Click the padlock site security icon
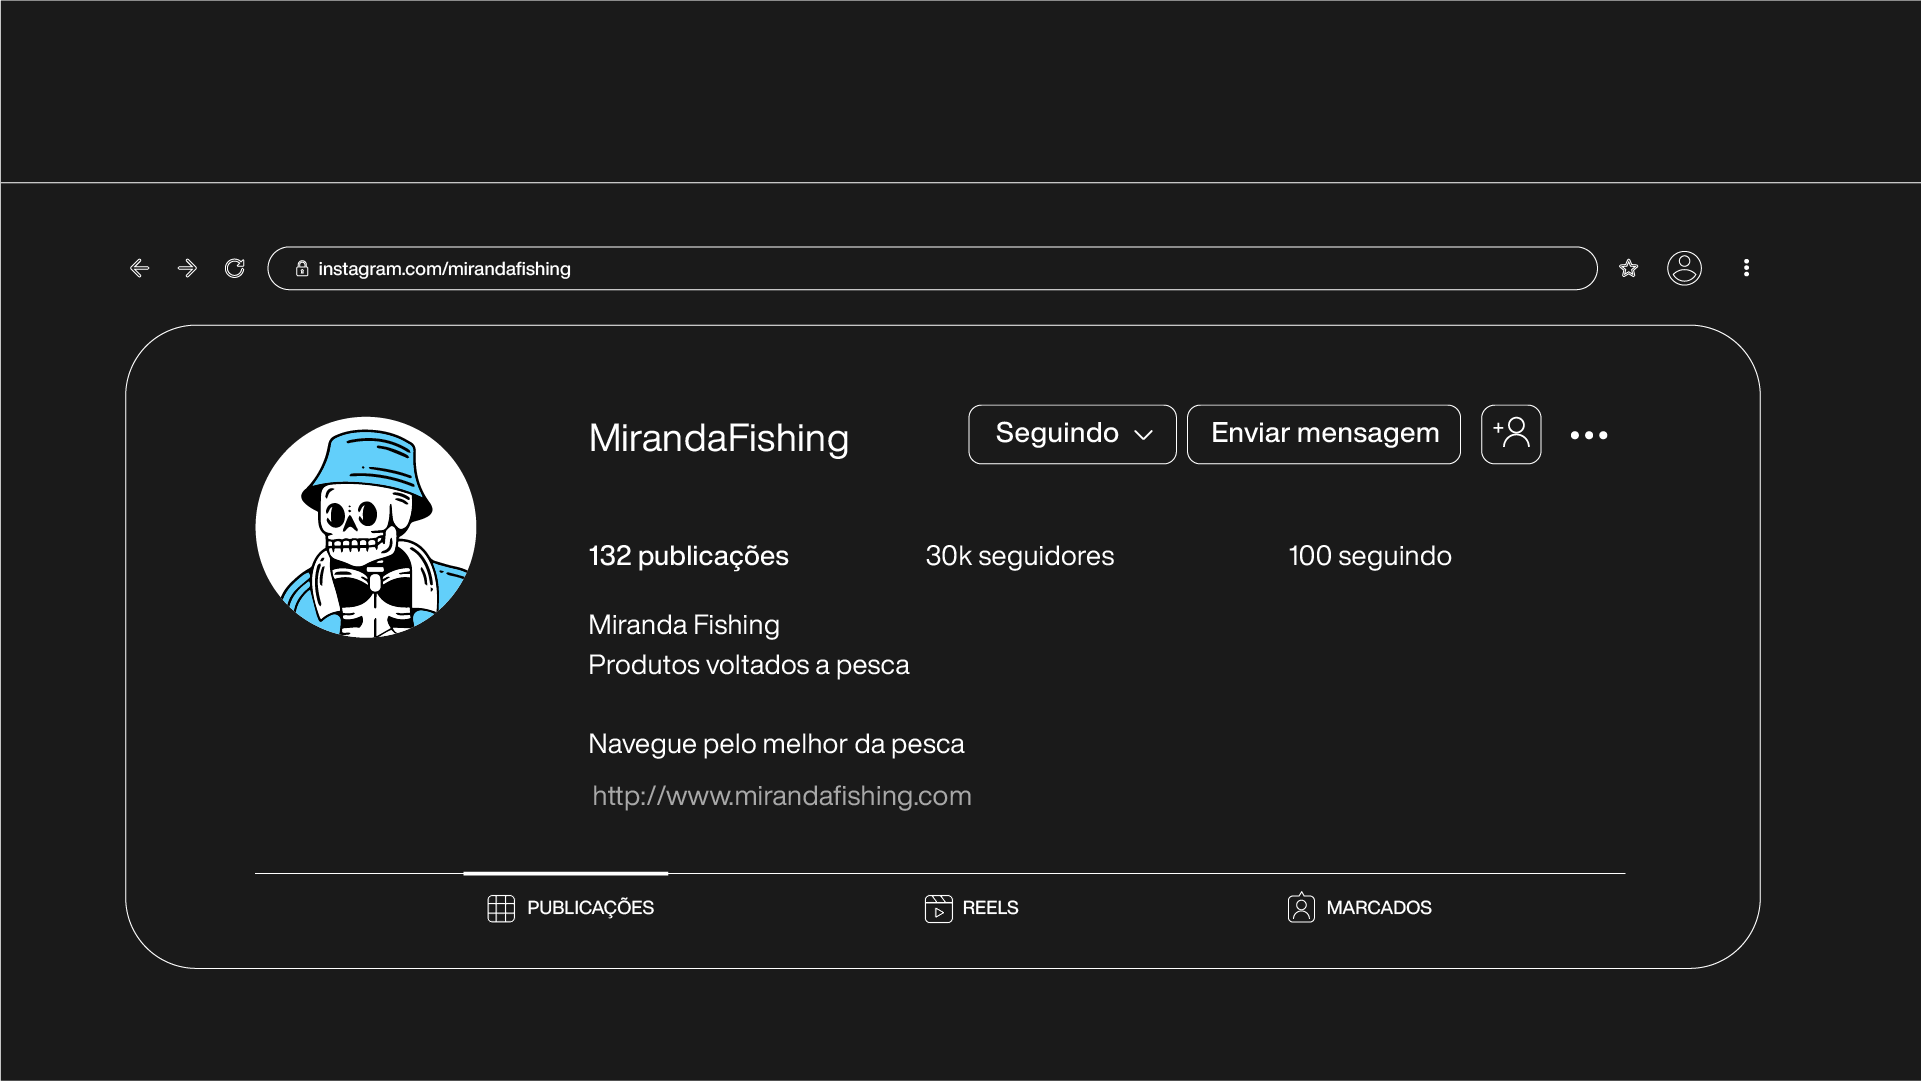The width and height of the screenshot is (1921, 1081). point(302,268)
